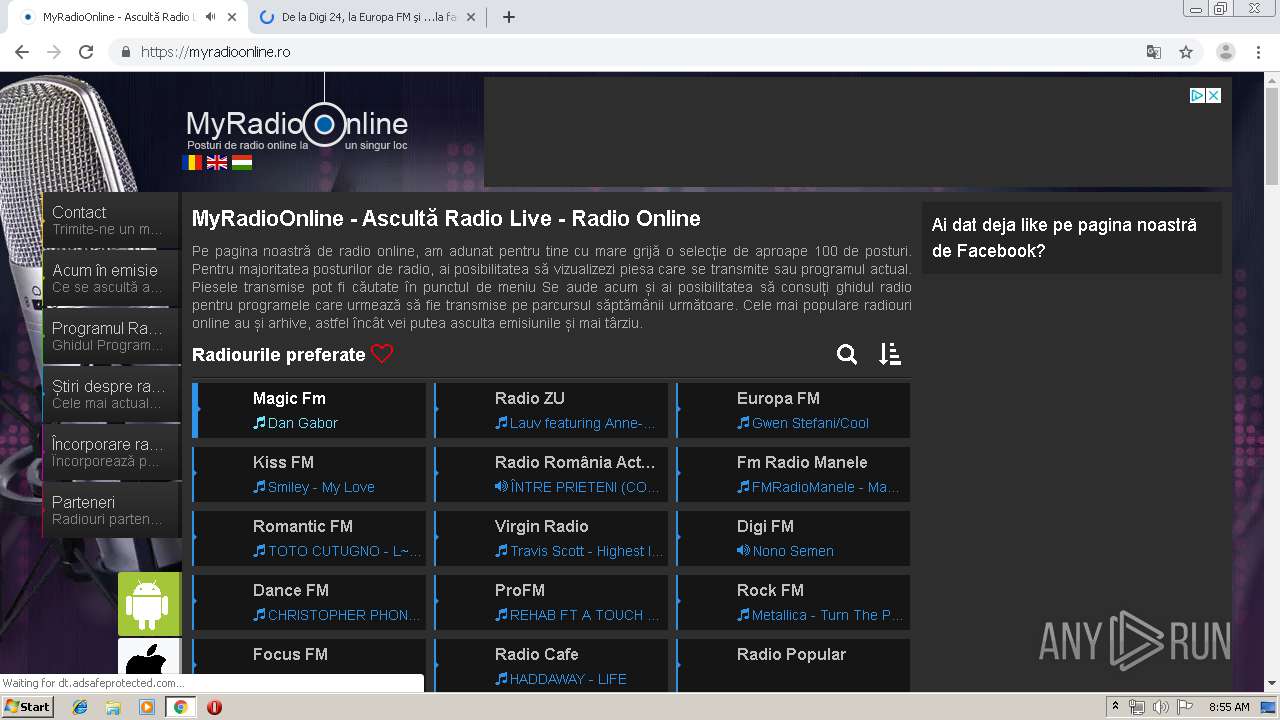Open the Focus FM station
The height and width of the screenshot is (720, 1280).
point(309,665)
